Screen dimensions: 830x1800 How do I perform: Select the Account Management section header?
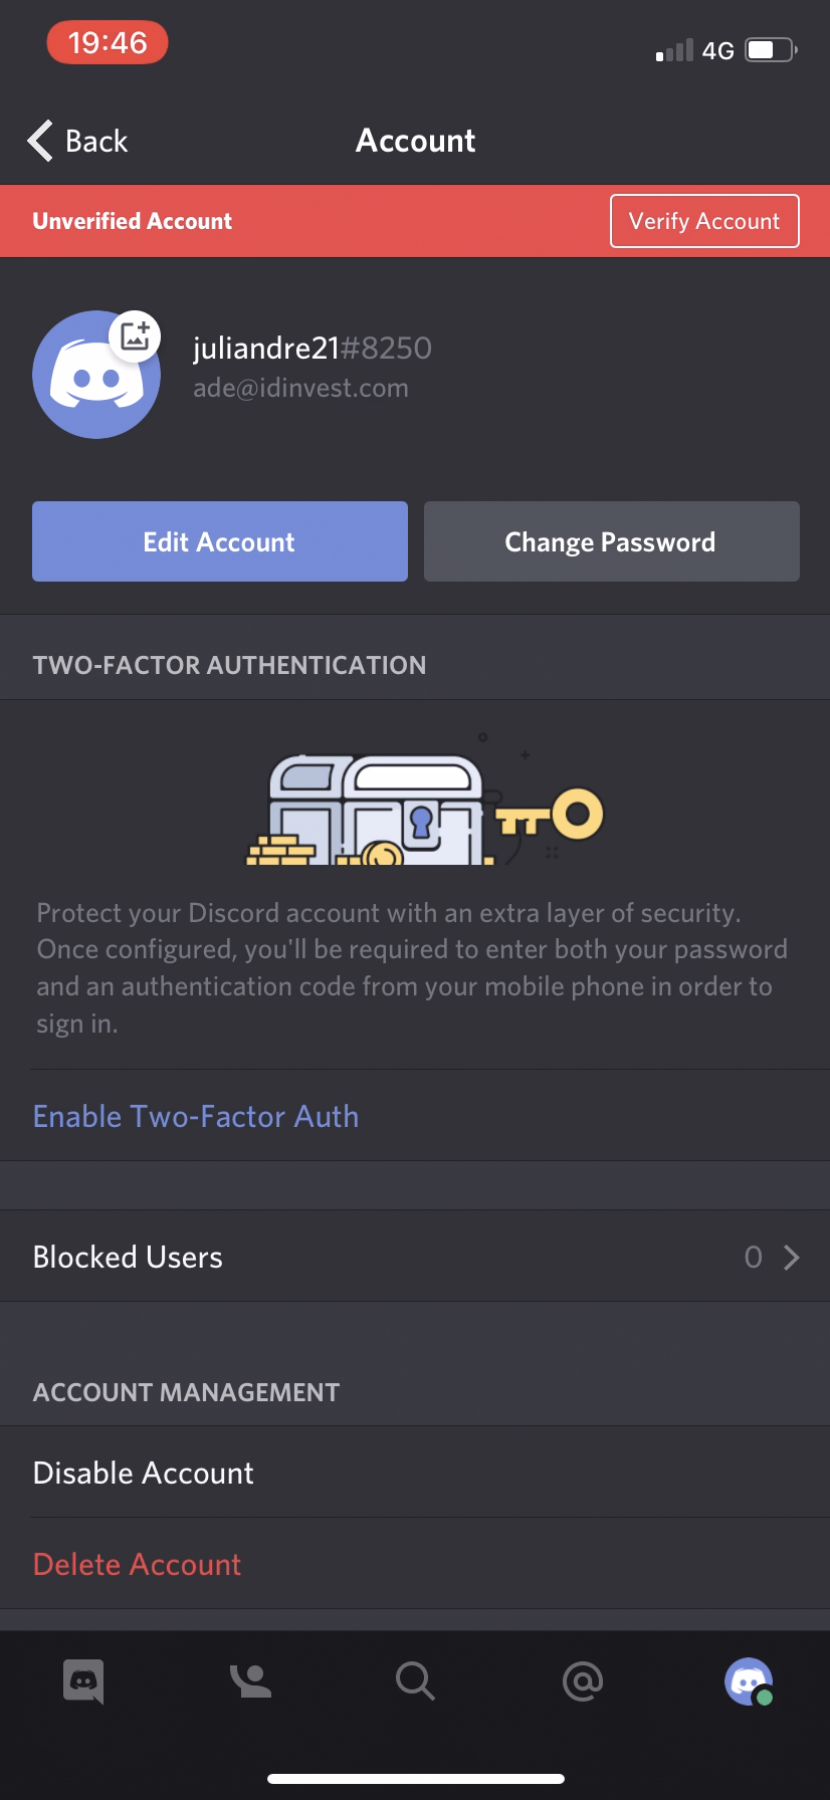(186, 1391)
